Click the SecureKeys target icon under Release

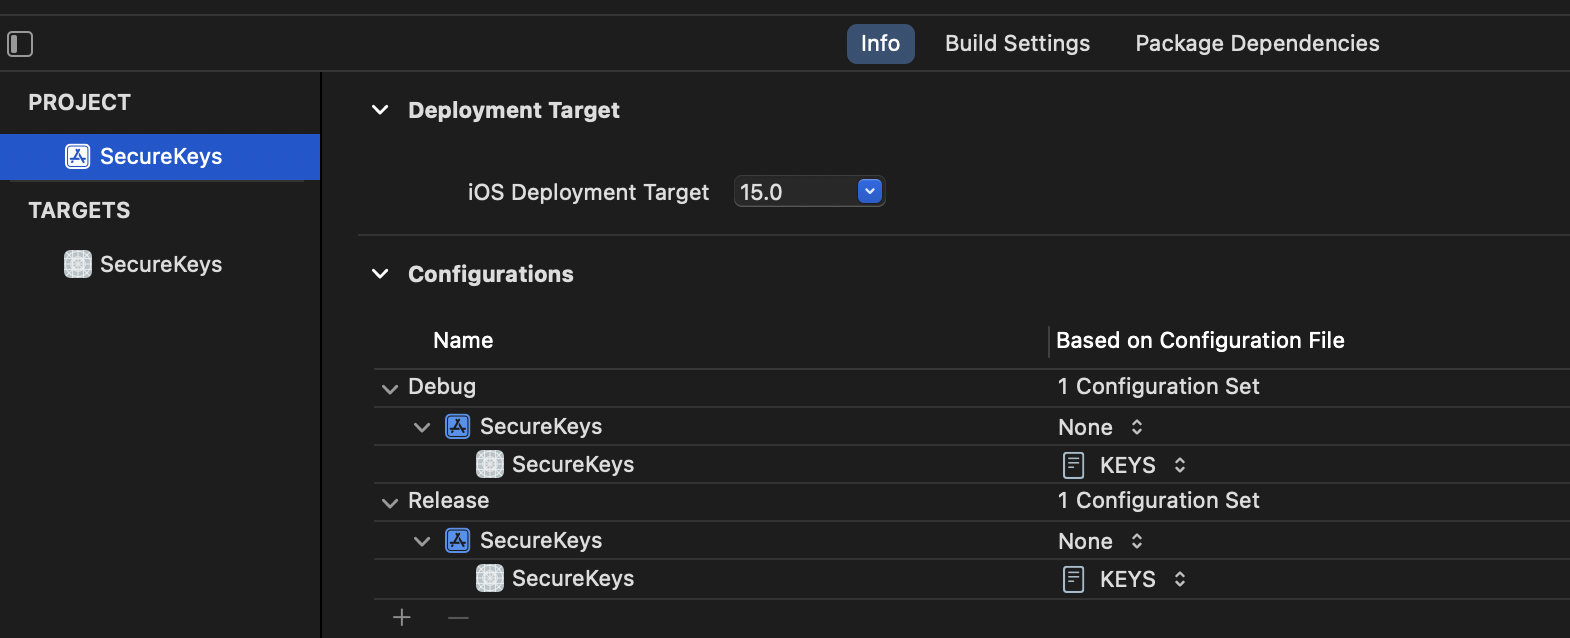pos(490,579)
